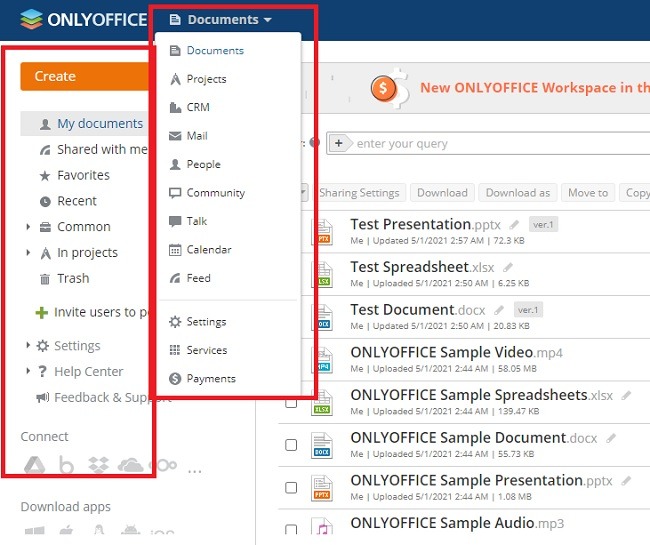Viewport: 650px width, 545px height.
Task: Click the orange Create button
Action: pos(85,76)
